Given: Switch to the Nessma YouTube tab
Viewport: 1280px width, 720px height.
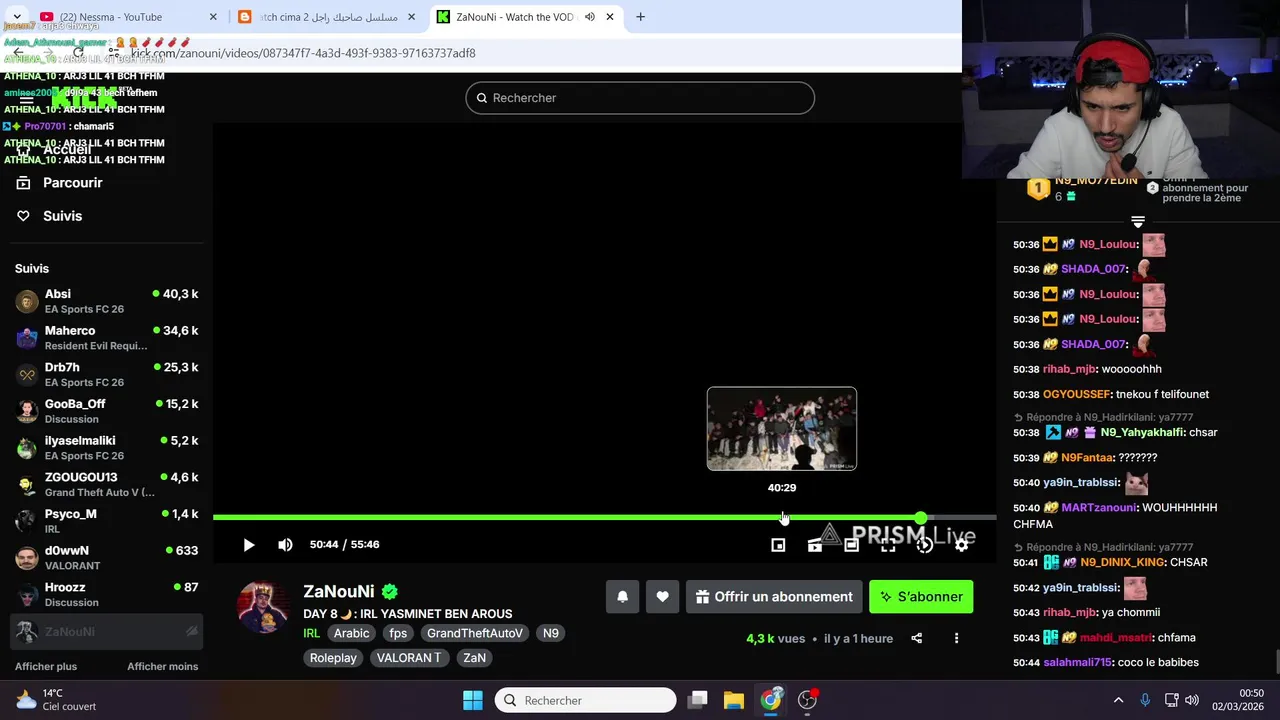Looking at the screenshot, I should coord(113,17).
